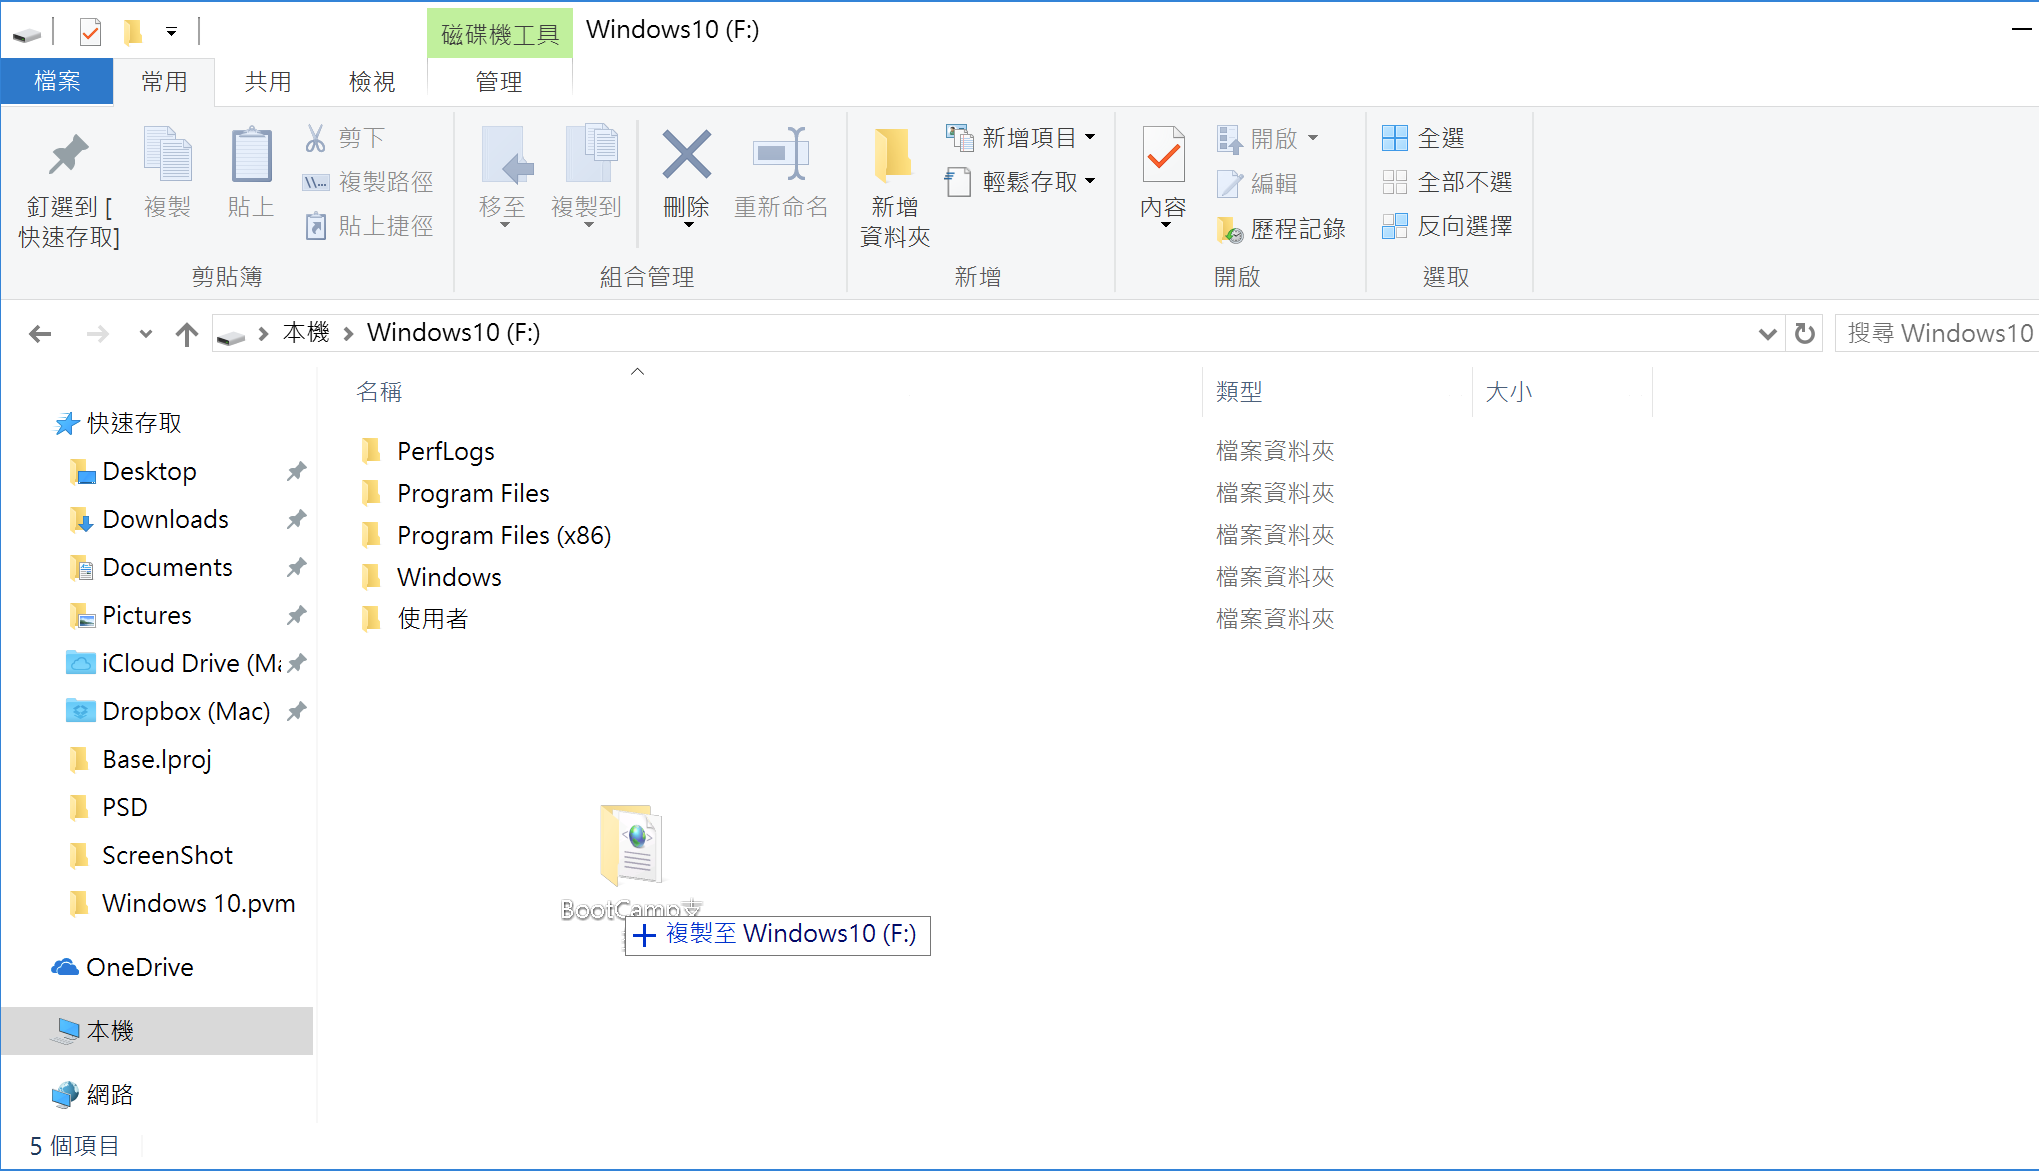Open Desktop in the sidebar
This screenshot has width=2039, height=1171.
point(149,471)
